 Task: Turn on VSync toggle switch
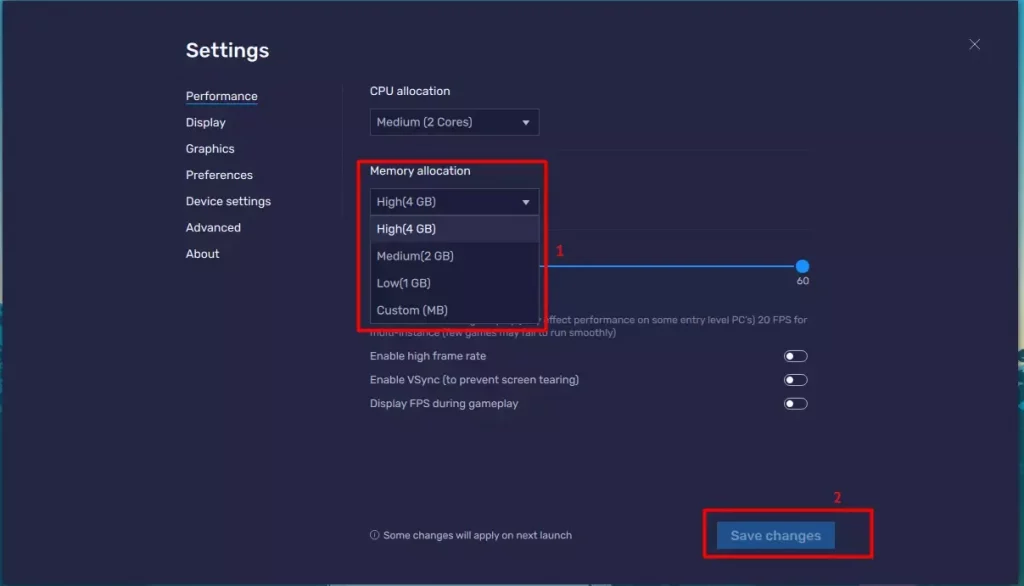pos(795,380)
